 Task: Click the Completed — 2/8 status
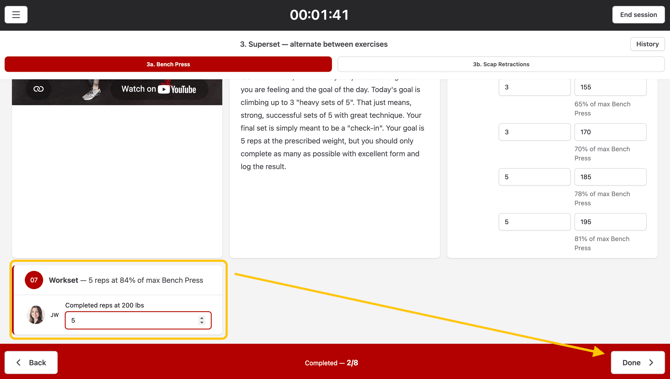331,363
